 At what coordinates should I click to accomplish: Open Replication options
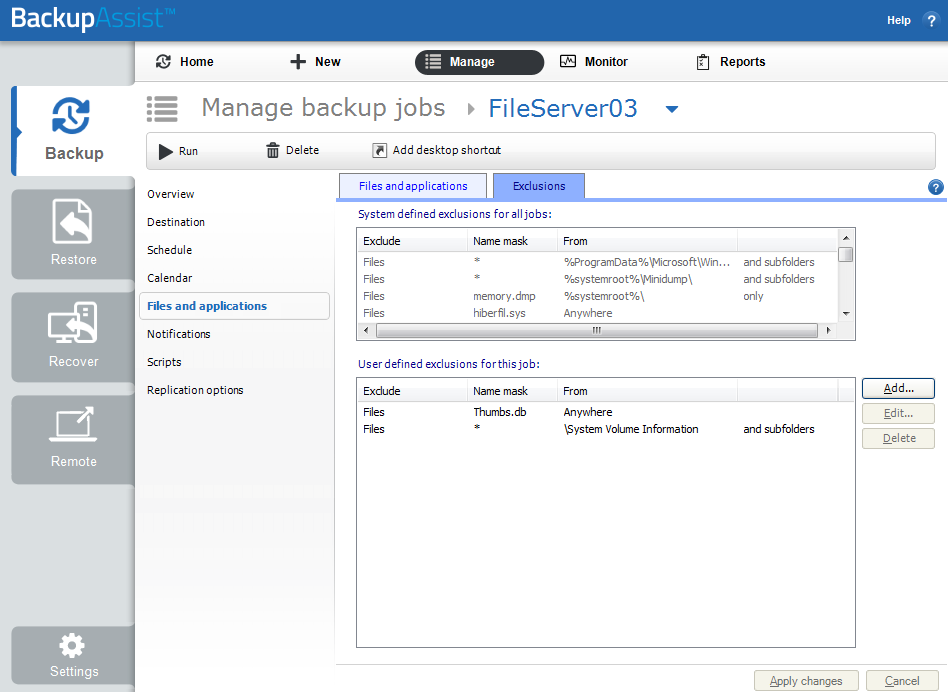coord(195,390)
